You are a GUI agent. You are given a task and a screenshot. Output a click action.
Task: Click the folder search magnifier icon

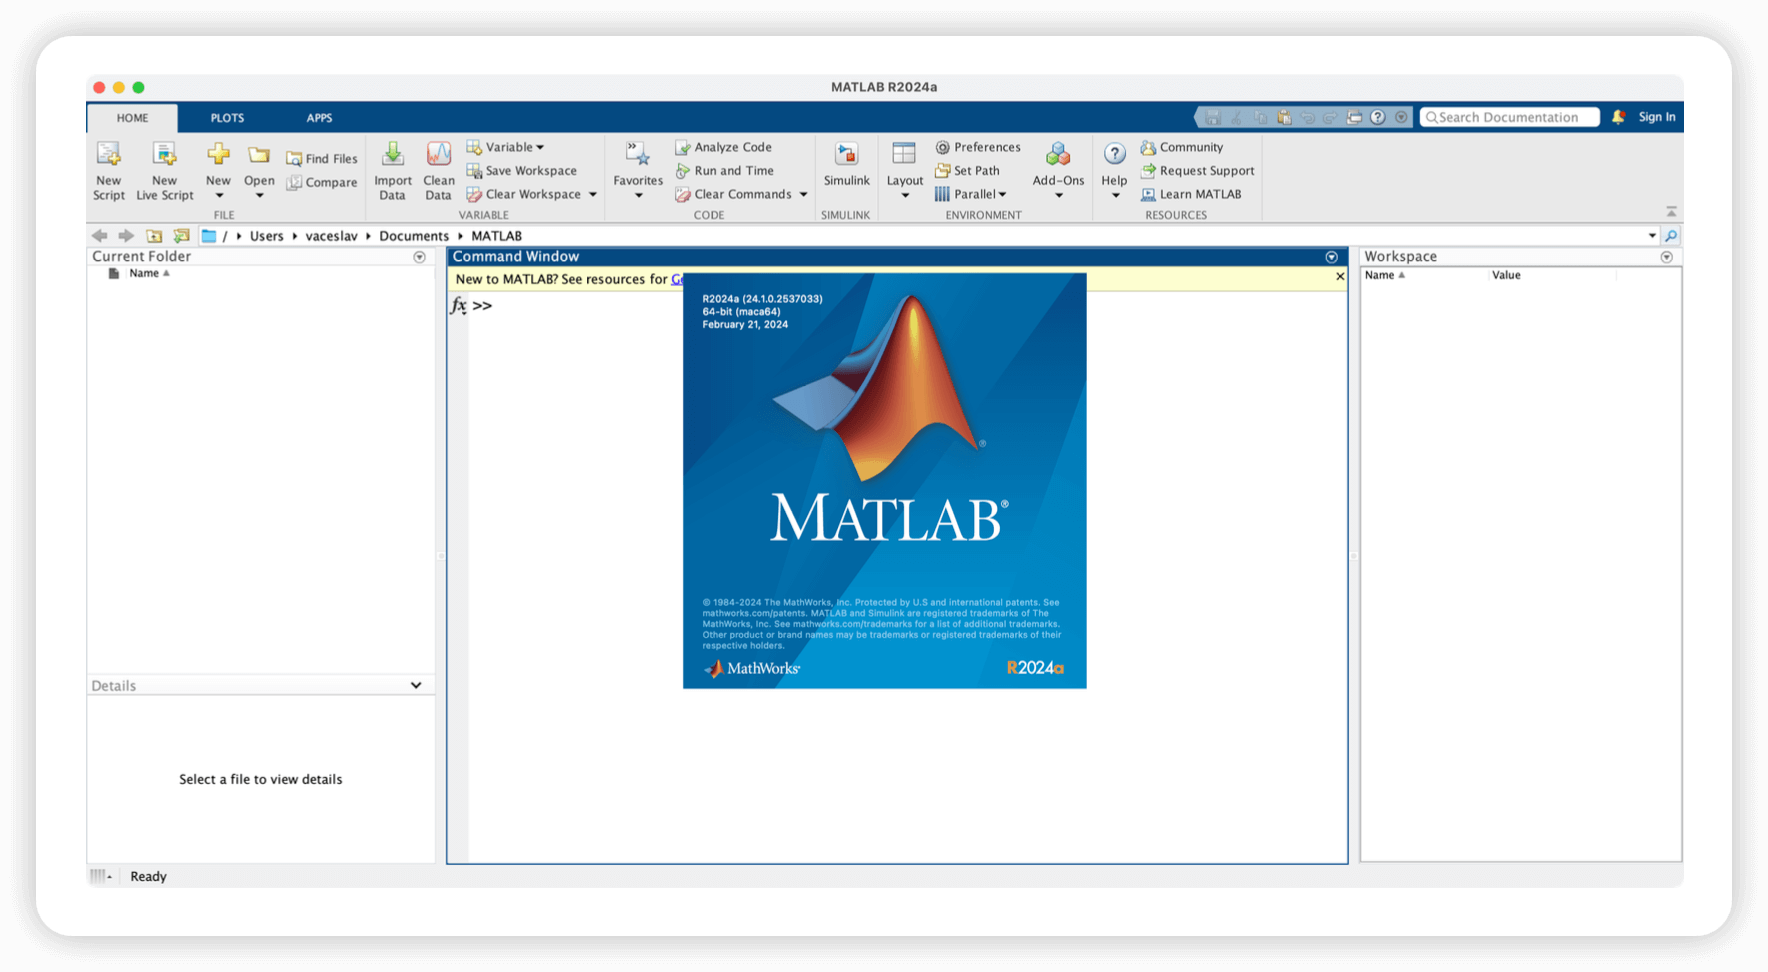coord(1671,236)
